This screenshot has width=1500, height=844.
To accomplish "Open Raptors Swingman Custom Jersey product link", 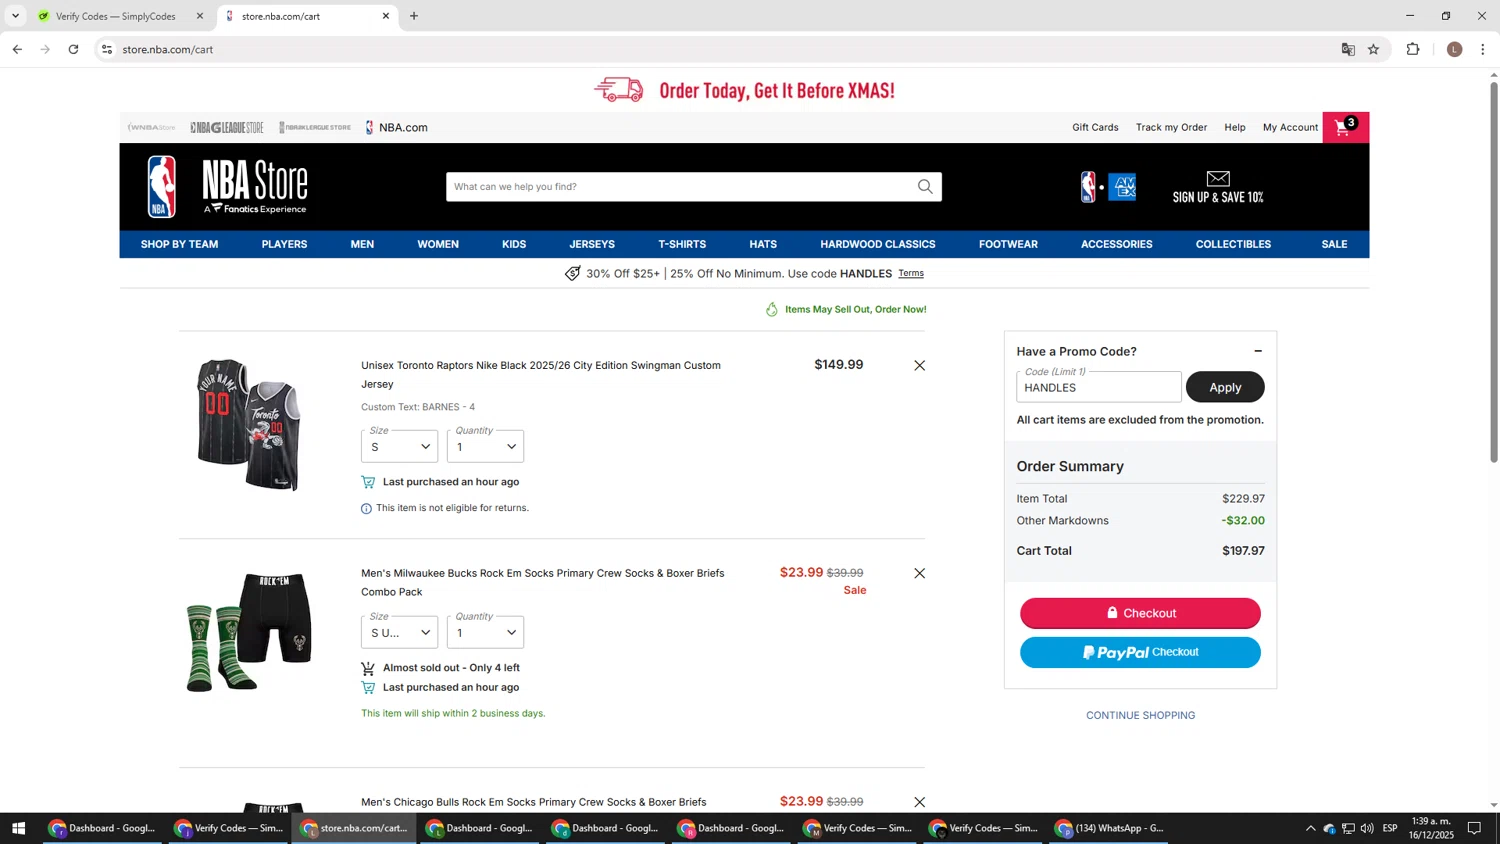I will click(541, 375).
